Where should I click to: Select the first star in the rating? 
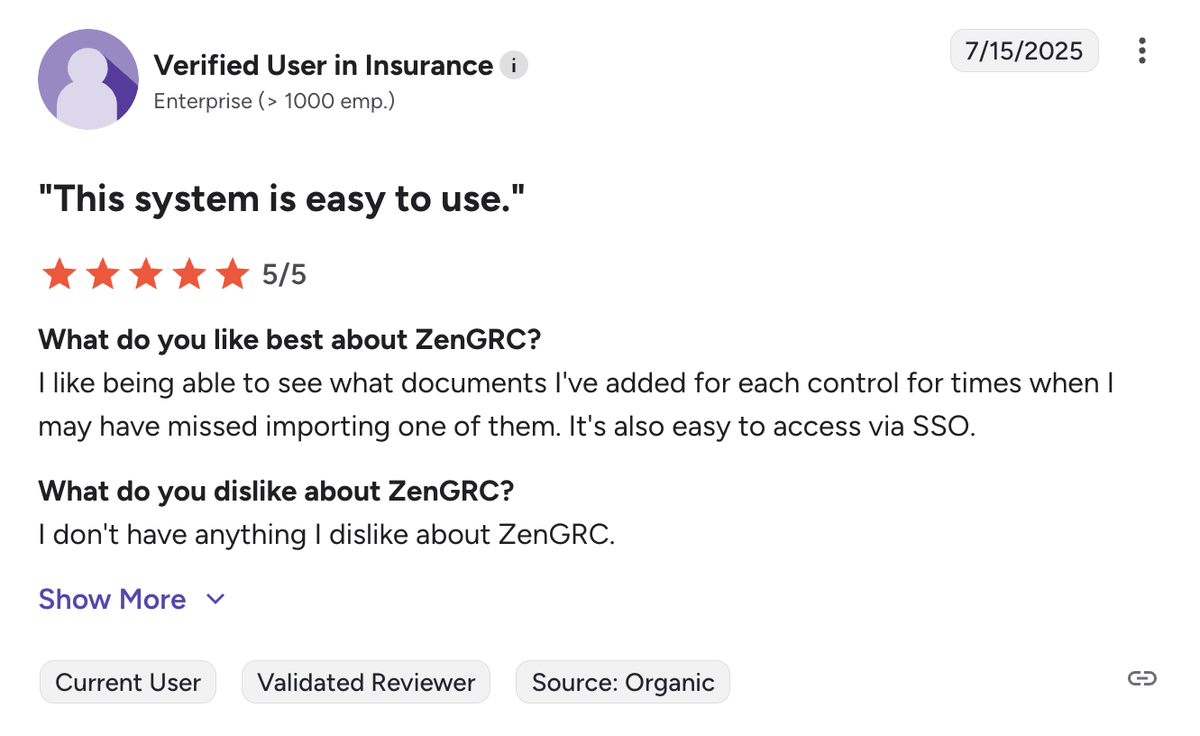click(59, 273)
